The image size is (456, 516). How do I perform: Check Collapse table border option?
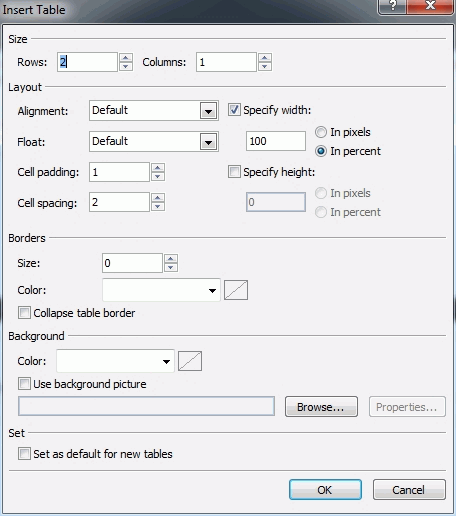[x=24, y=313]
